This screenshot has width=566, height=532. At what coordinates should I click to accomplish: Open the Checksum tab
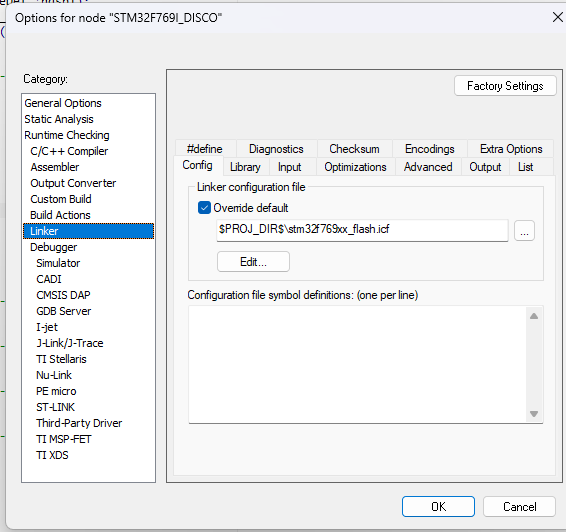tap(354, 149)
